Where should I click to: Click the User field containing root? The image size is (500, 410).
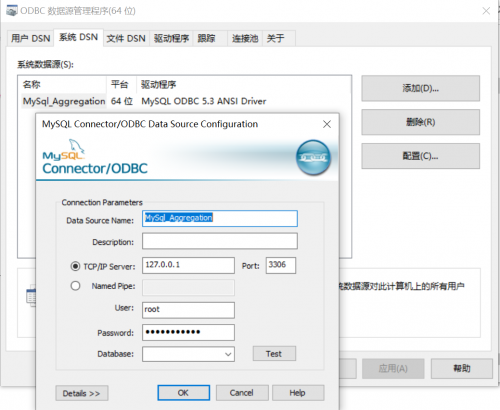click(x=188, y=310)
